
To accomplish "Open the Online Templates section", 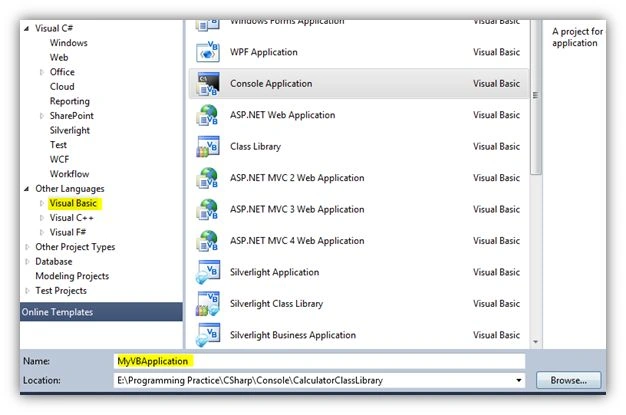I will point(101,312).
